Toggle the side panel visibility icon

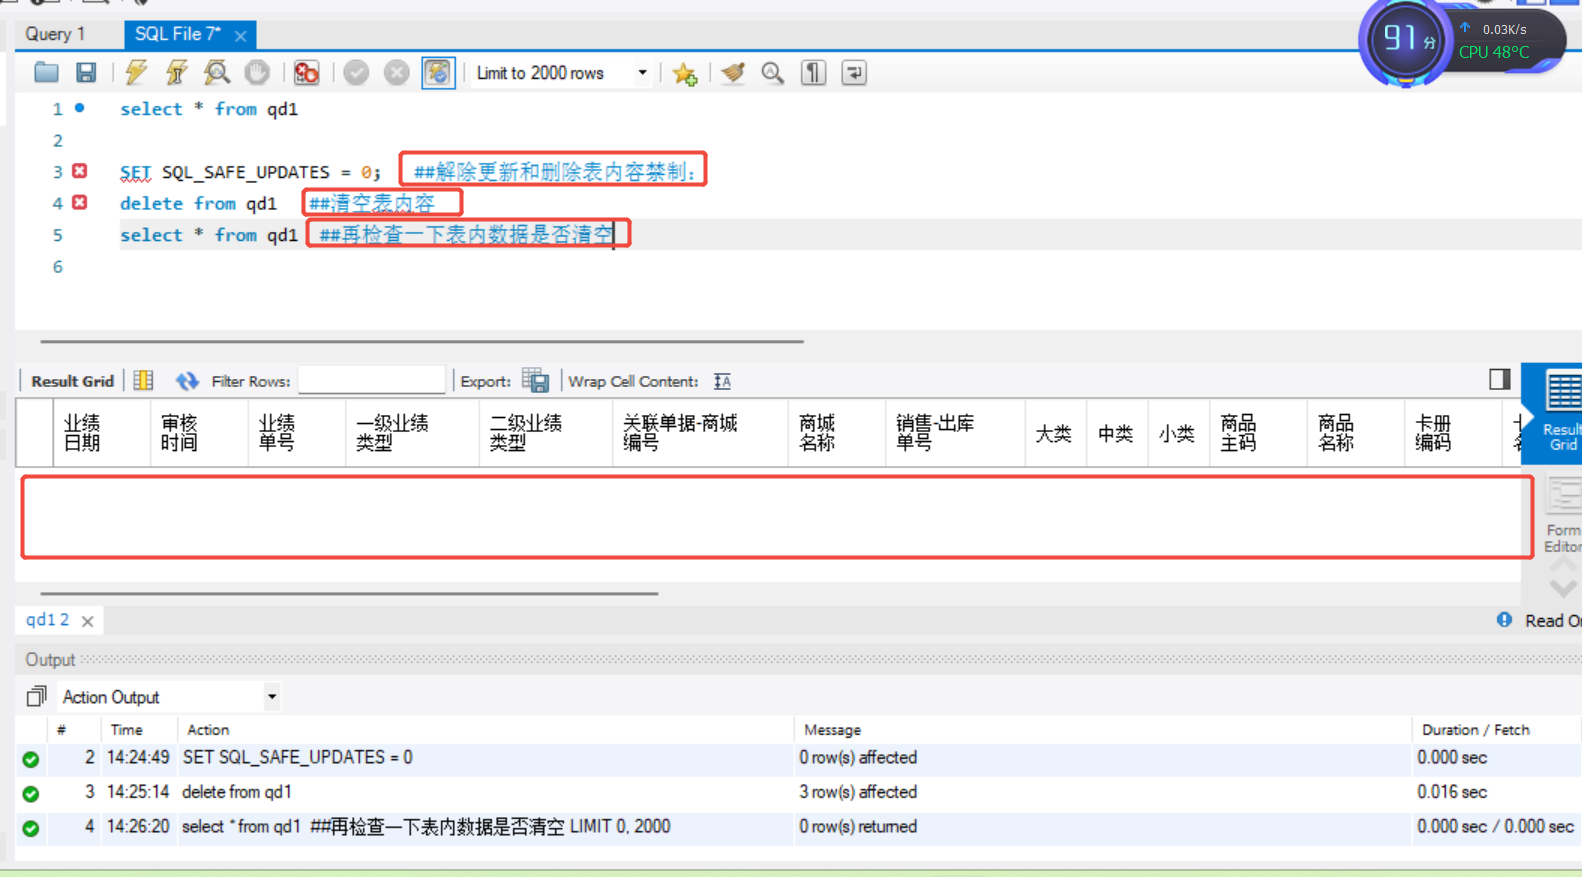[x=1499, y=379]
